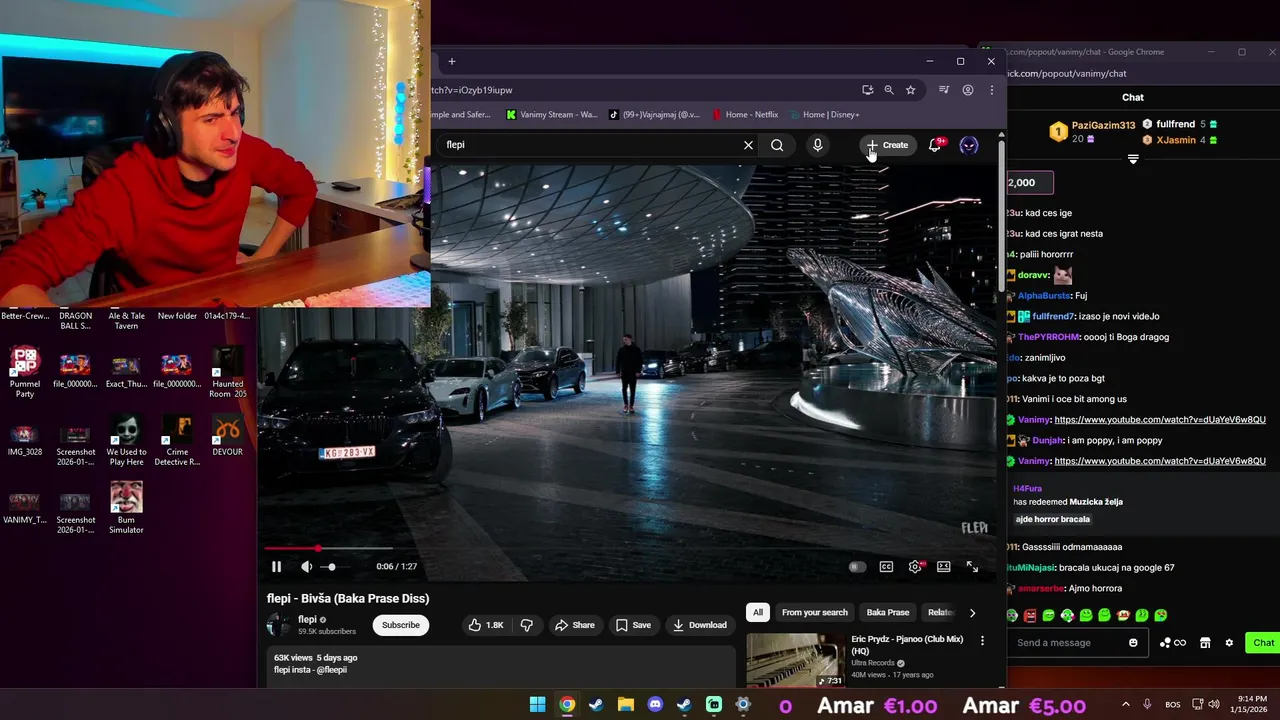Image resolution: width=1280 pixels, height=720 pixels.
Task: Click the Create button on YouTube
Action: pyautogui.click(x=887, y=145)
